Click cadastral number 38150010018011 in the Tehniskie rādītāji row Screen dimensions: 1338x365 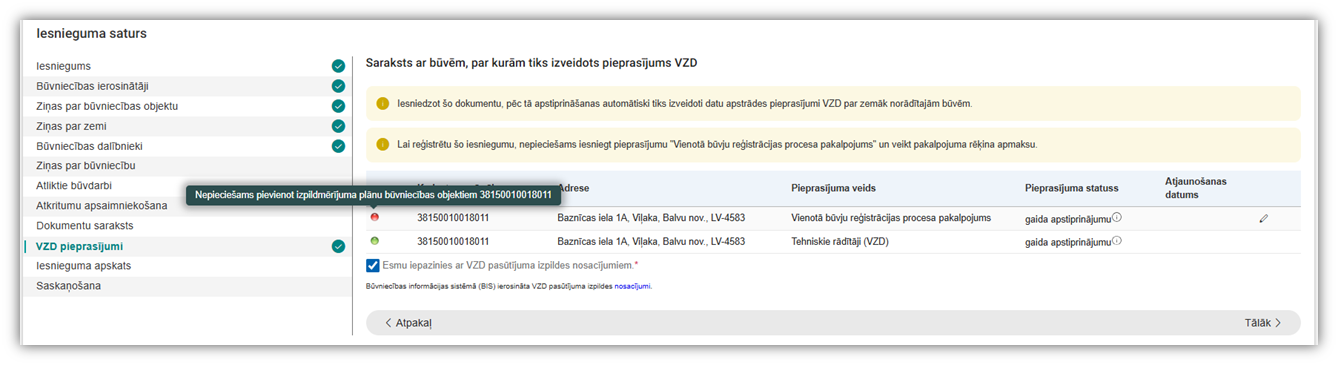pyautogui.click(x=453, y=241)
